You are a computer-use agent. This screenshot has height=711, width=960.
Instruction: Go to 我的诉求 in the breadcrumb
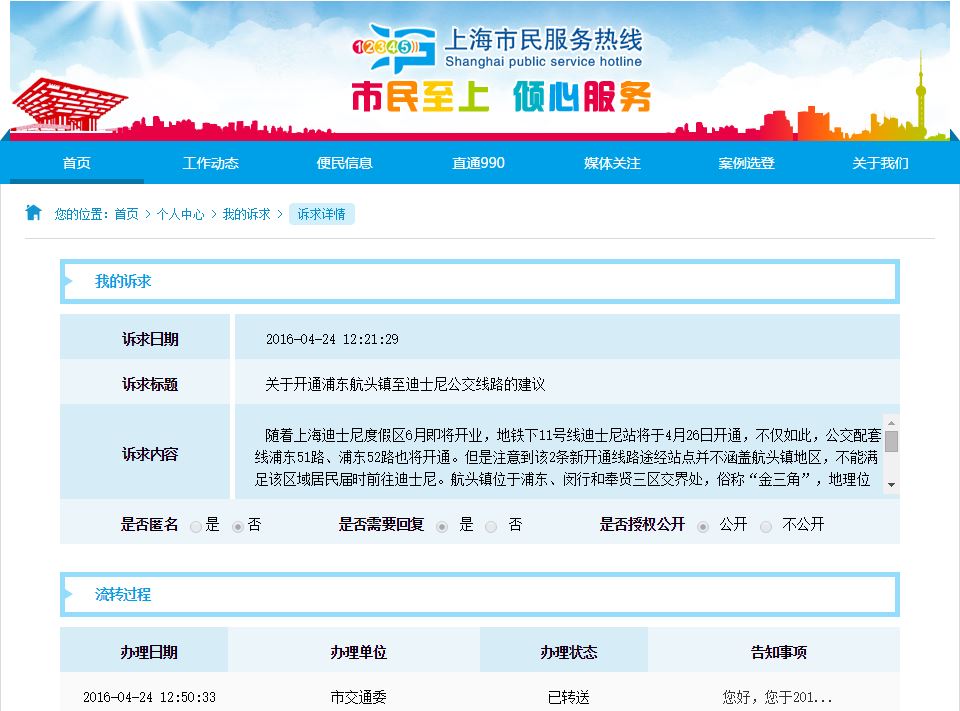click(247, 214)
